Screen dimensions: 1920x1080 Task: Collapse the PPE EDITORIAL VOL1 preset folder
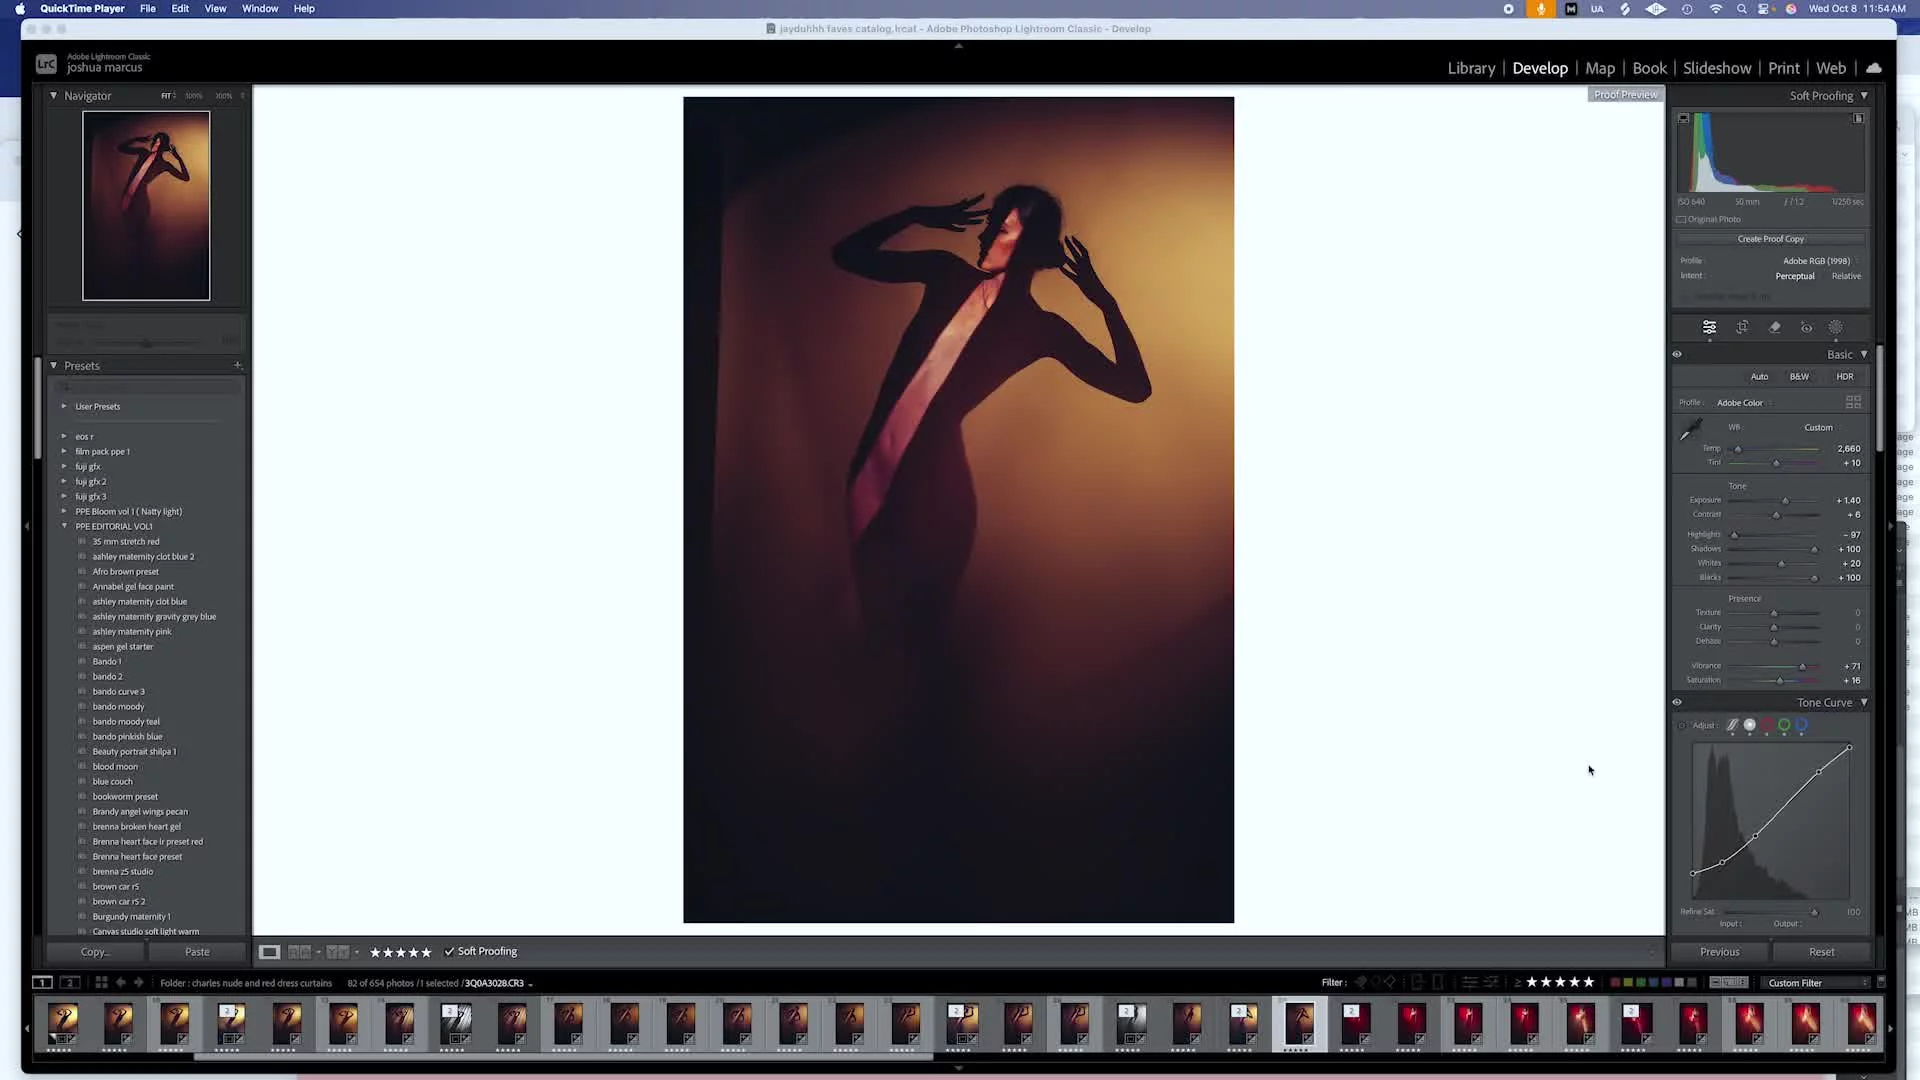(x=64, y=526)
